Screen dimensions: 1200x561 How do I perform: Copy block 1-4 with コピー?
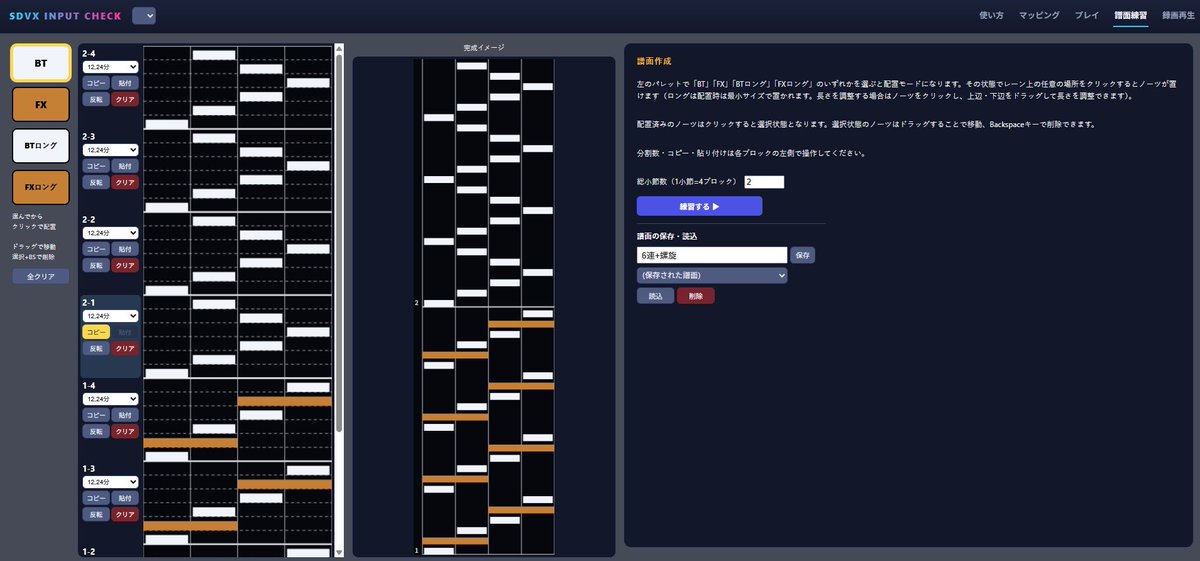(96, 414)
